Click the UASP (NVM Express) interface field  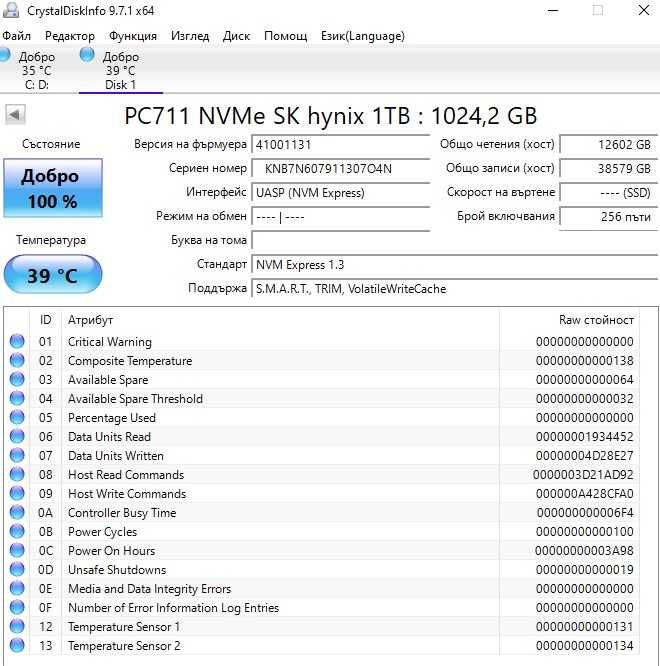tap(341, 193)
